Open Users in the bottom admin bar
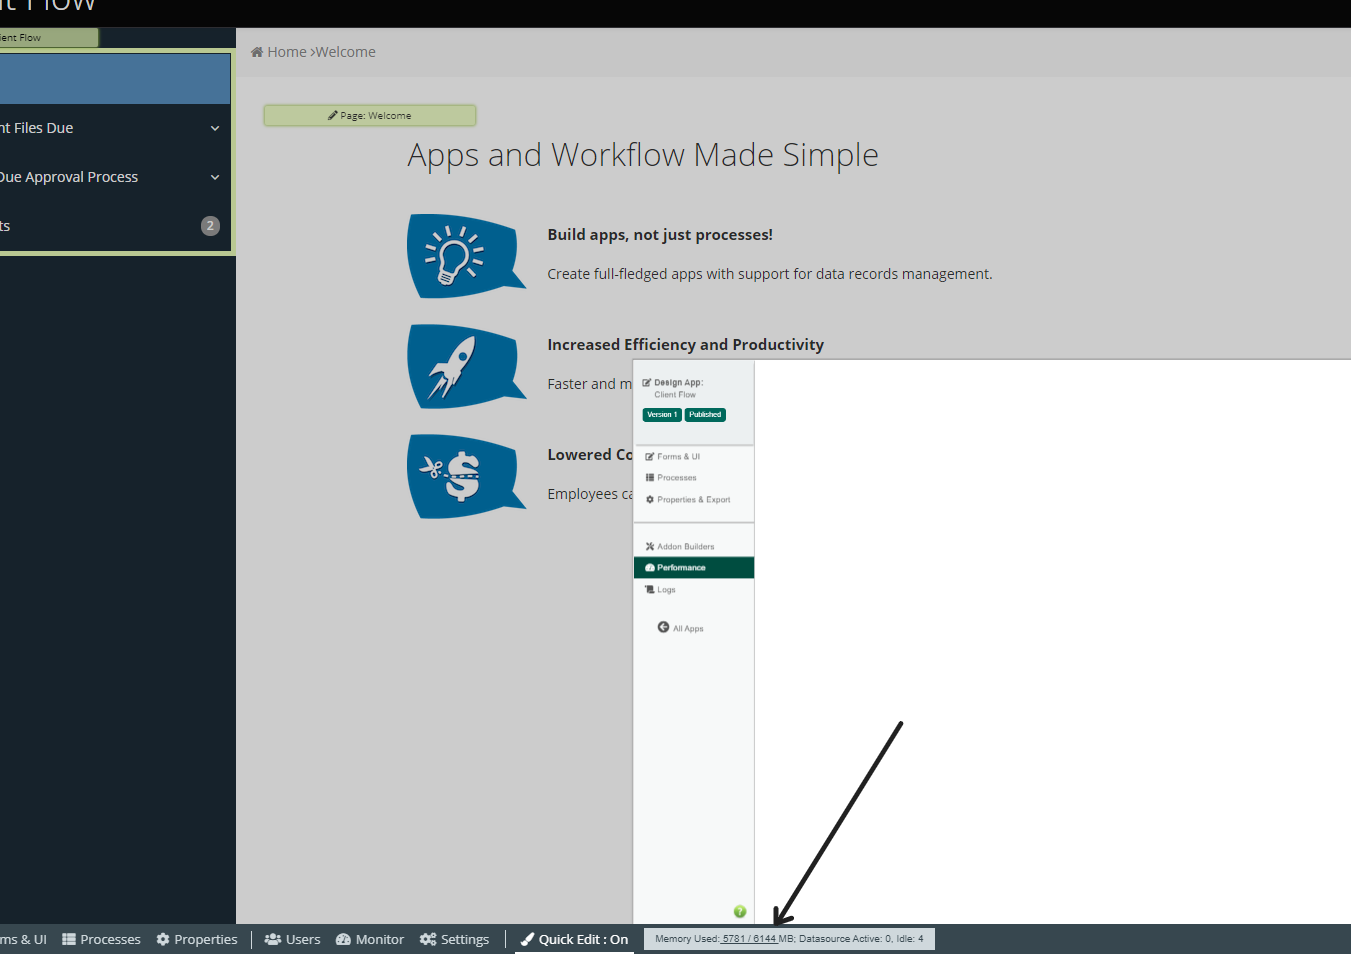The height and width of the screenshot is (954, 1351). point(292,940)
